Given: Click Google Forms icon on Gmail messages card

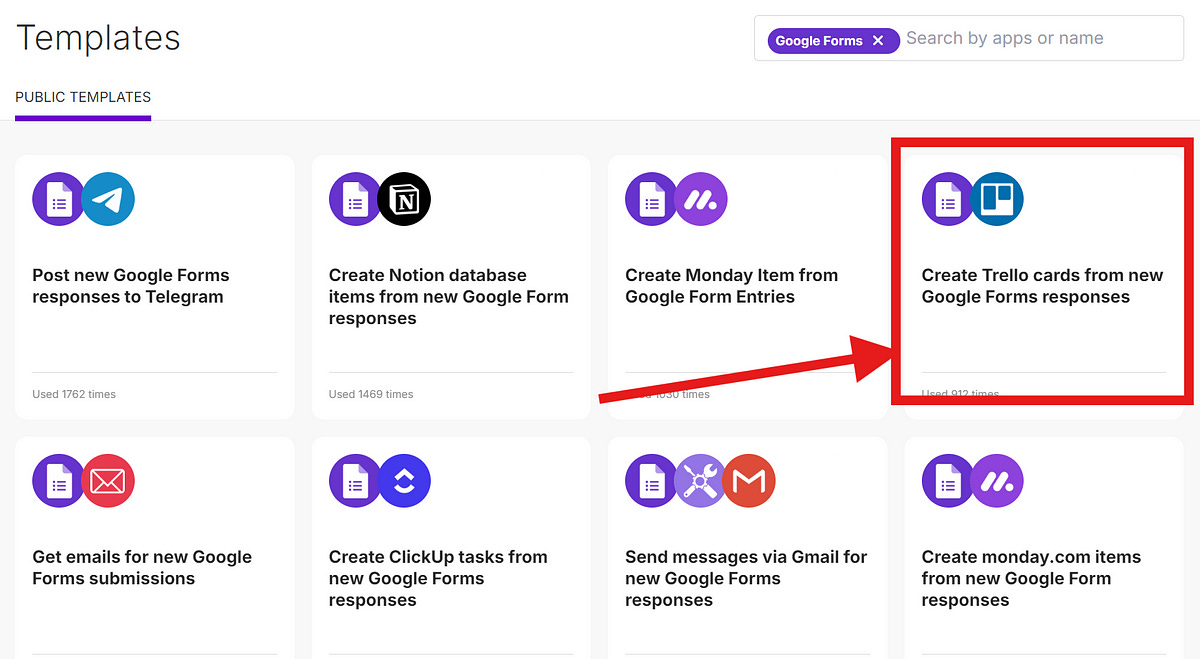Looking at the screenshot, I should pos(652,481).
